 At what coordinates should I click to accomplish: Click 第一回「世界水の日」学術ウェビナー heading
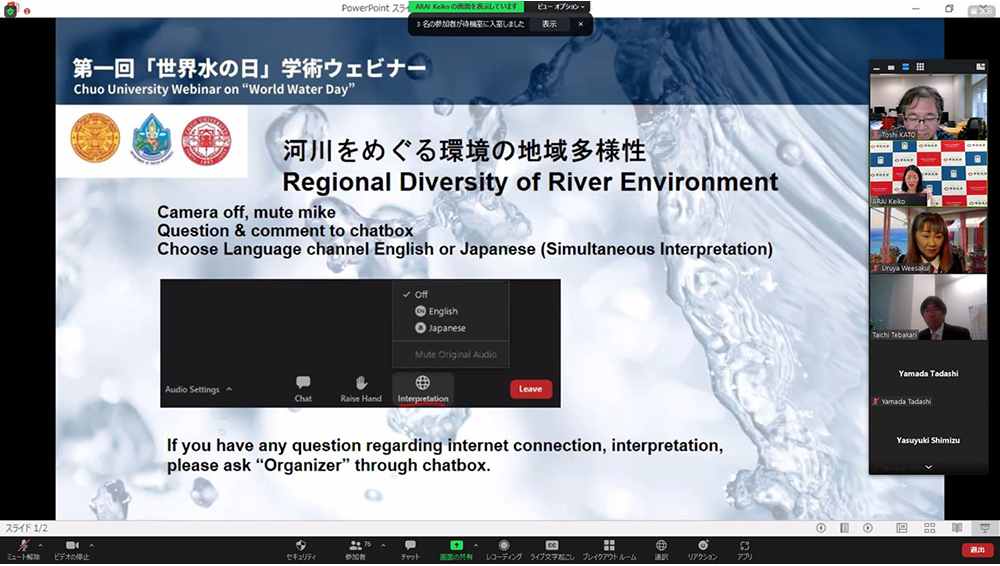pyautogui.click(x=249, y=68)
